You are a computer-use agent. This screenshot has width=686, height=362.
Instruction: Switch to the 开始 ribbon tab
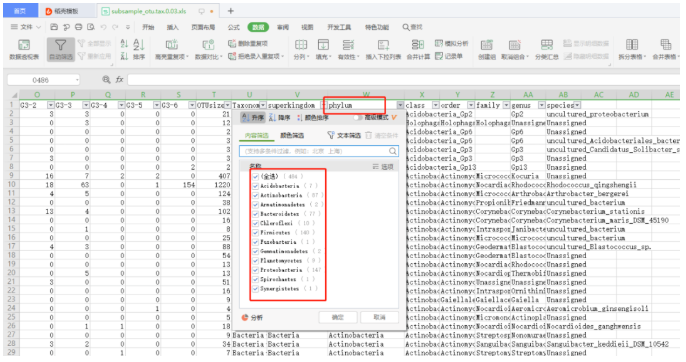click(x=148, y=27)
